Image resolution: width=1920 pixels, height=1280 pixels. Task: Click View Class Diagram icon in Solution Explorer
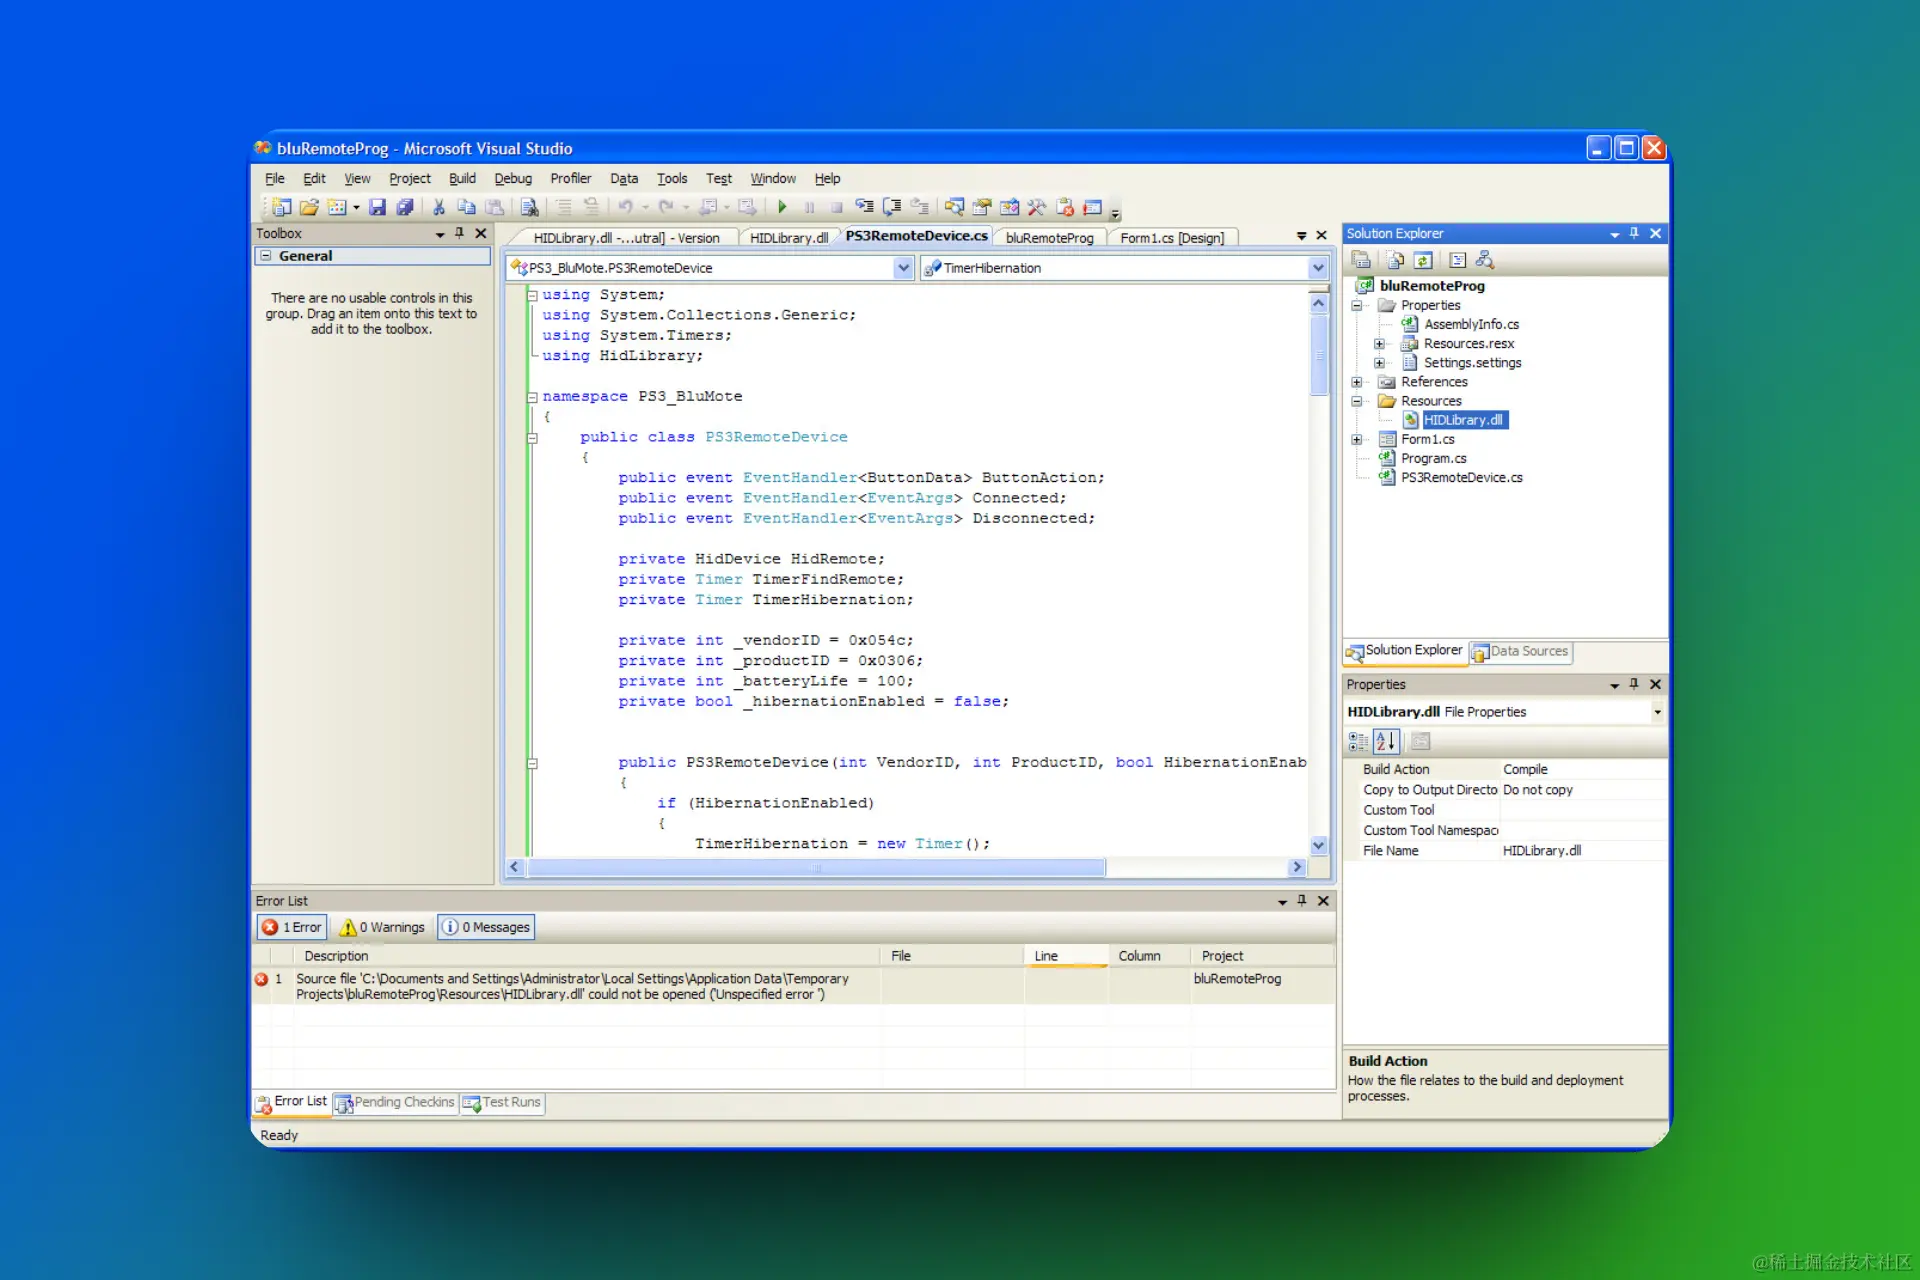[1485, 260]
